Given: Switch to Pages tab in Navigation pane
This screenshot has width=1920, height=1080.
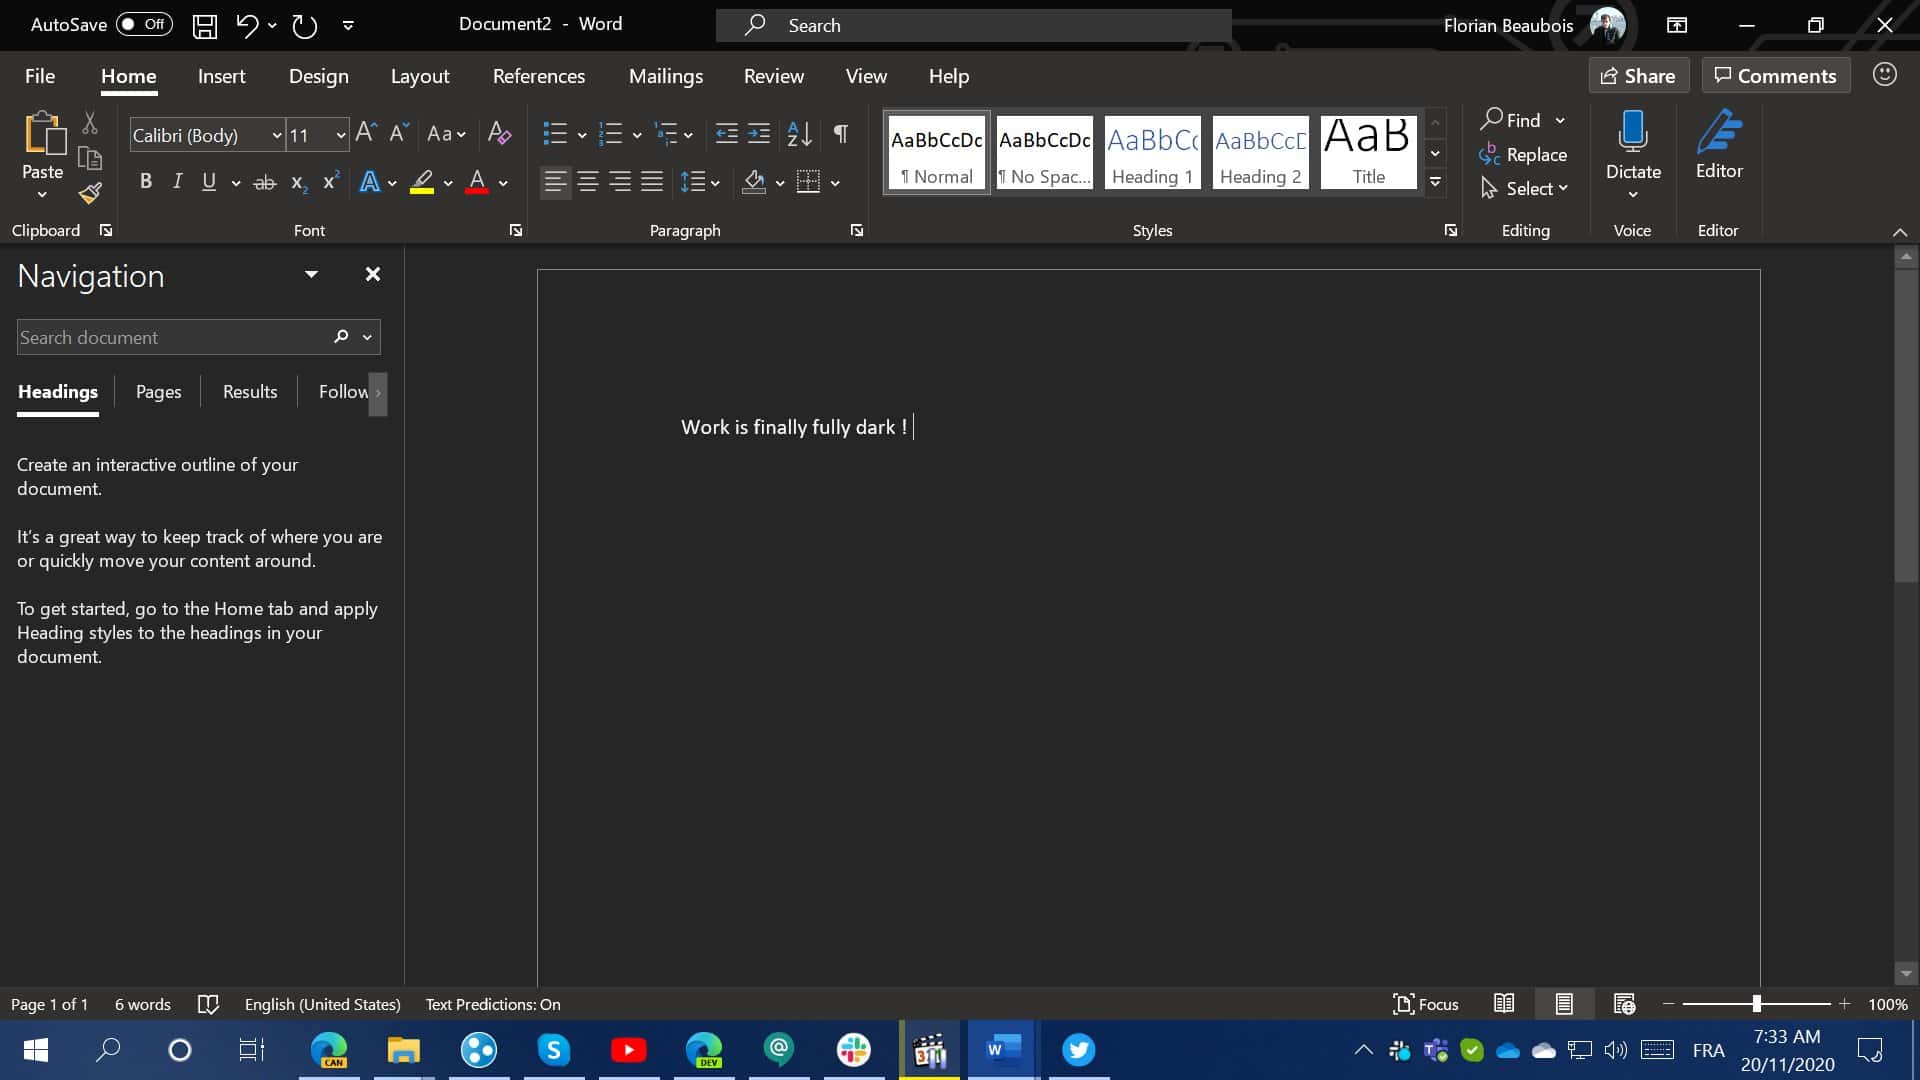Looking at the screenshot, I should 157,390.
